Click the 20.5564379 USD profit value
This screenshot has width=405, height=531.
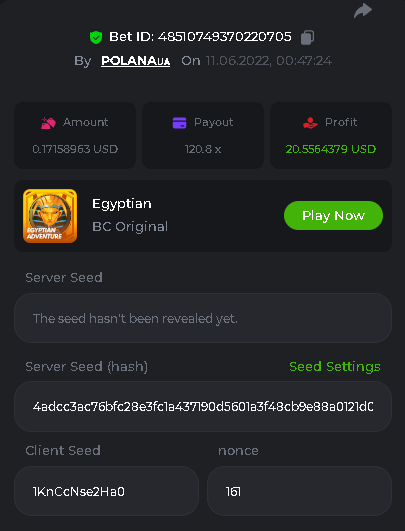[331, 149]
